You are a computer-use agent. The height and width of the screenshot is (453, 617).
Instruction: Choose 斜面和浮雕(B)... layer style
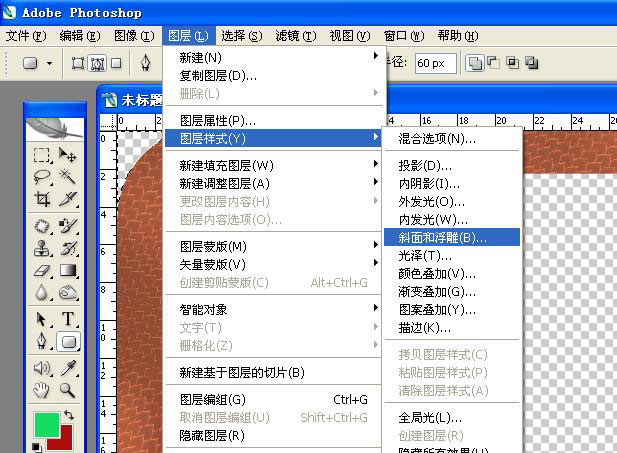coord(452,237)
